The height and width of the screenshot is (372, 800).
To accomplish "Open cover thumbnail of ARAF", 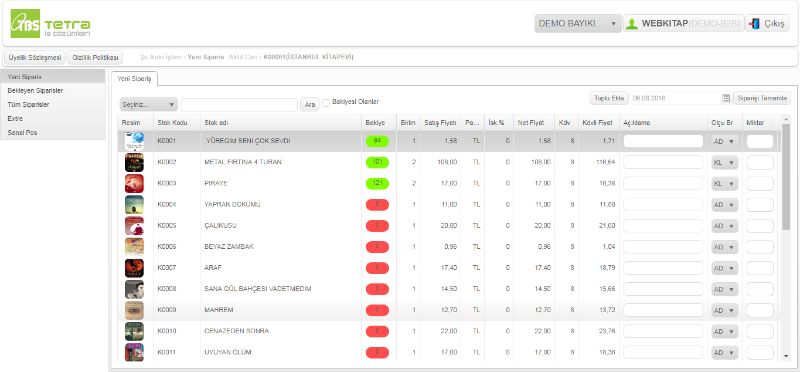I will click(x=134, y=268).
